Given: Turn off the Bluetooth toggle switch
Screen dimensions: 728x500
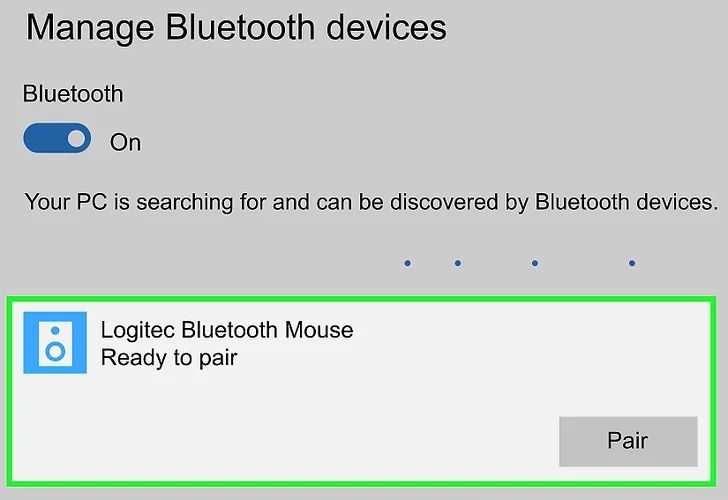Looking at the screenshot, I should pyautogui.click(x=57, y=140).
